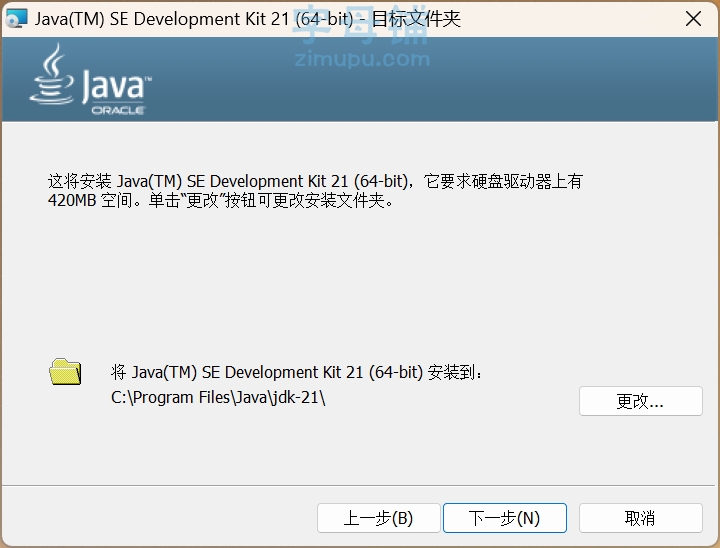Click the text 将 Java(TM) SE Development Kit 21 安装到
Image resolution: width=720 pixels, height=548 pixels.
click(297, 372)
